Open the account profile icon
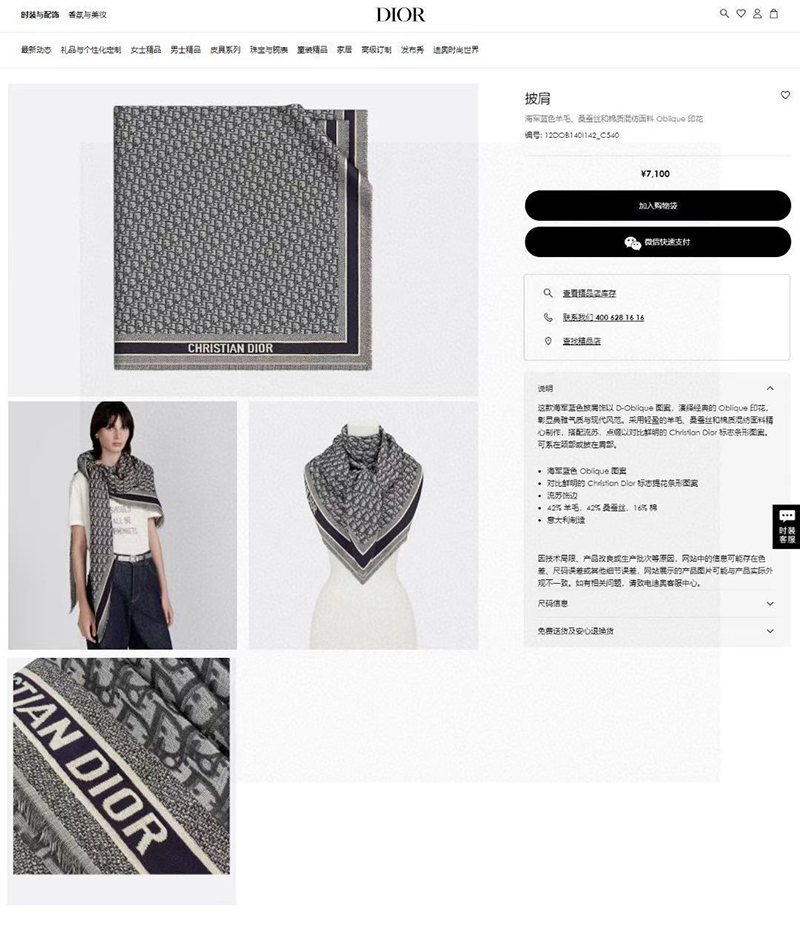800x926 pixels. (x=757, y=14)
